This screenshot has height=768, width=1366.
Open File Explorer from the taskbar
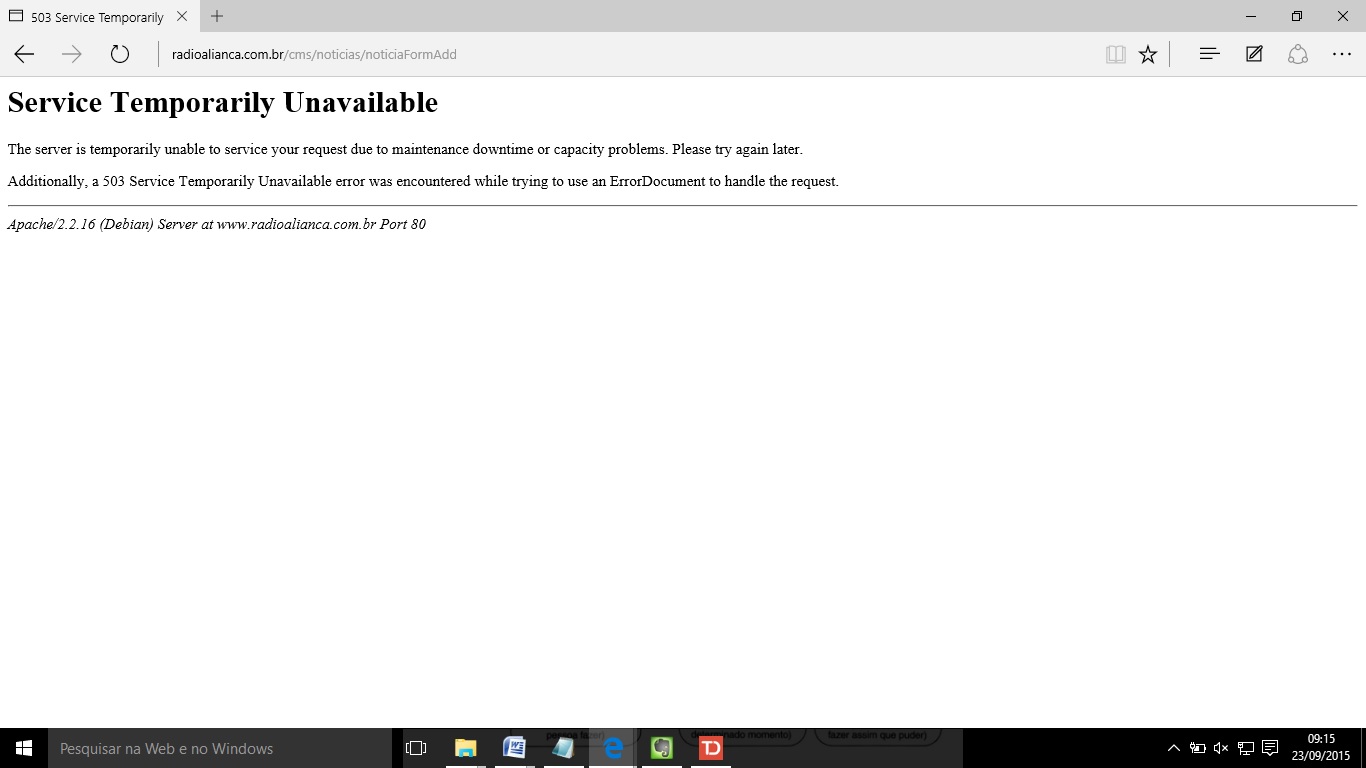(465, 748)
